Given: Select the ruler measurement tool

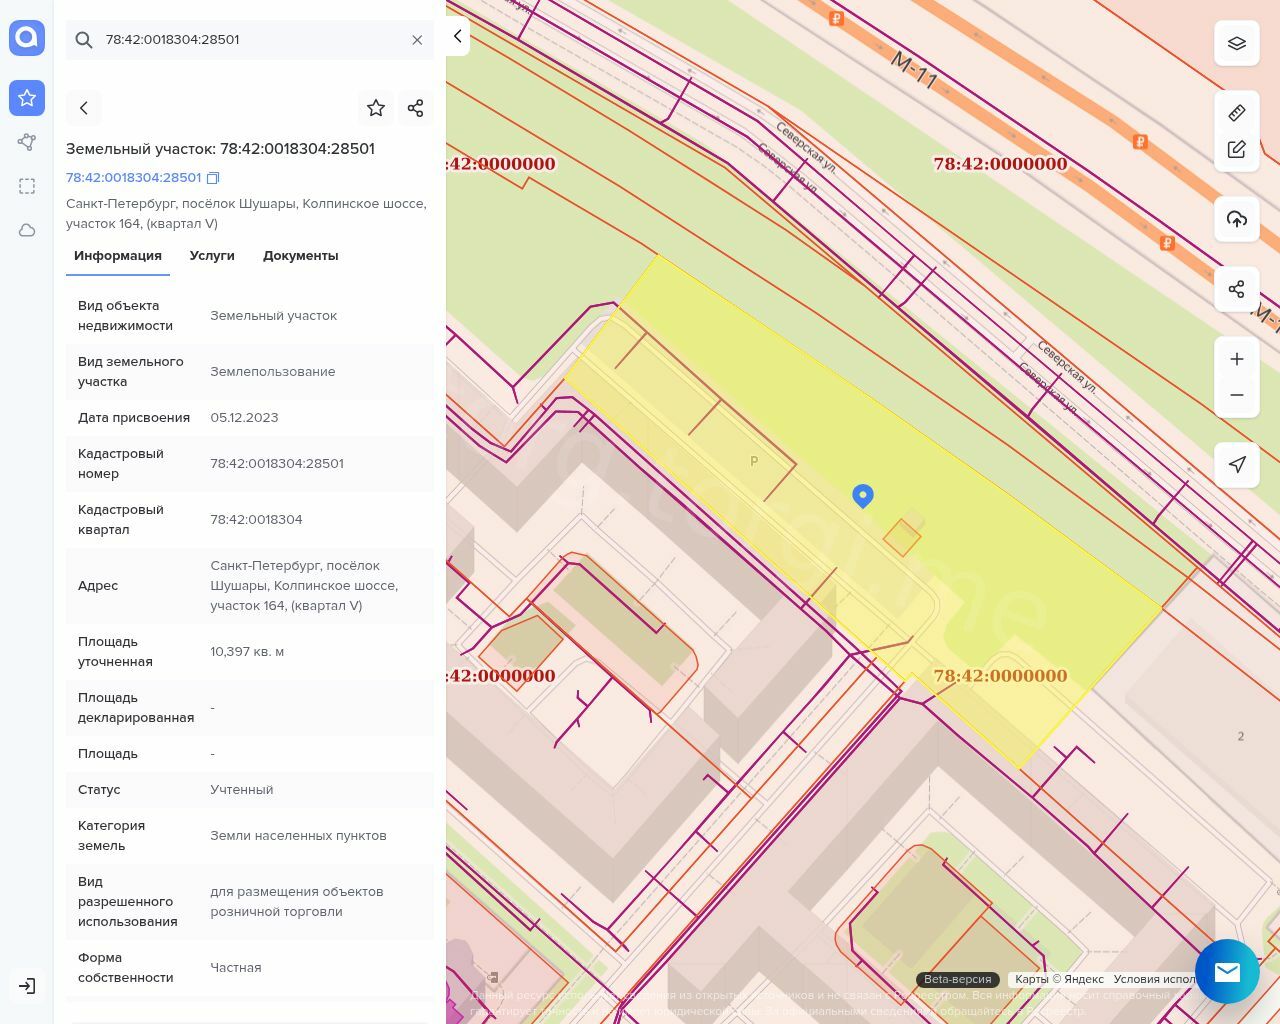Looking at the screenshot, I should [x=1237, y=113].
